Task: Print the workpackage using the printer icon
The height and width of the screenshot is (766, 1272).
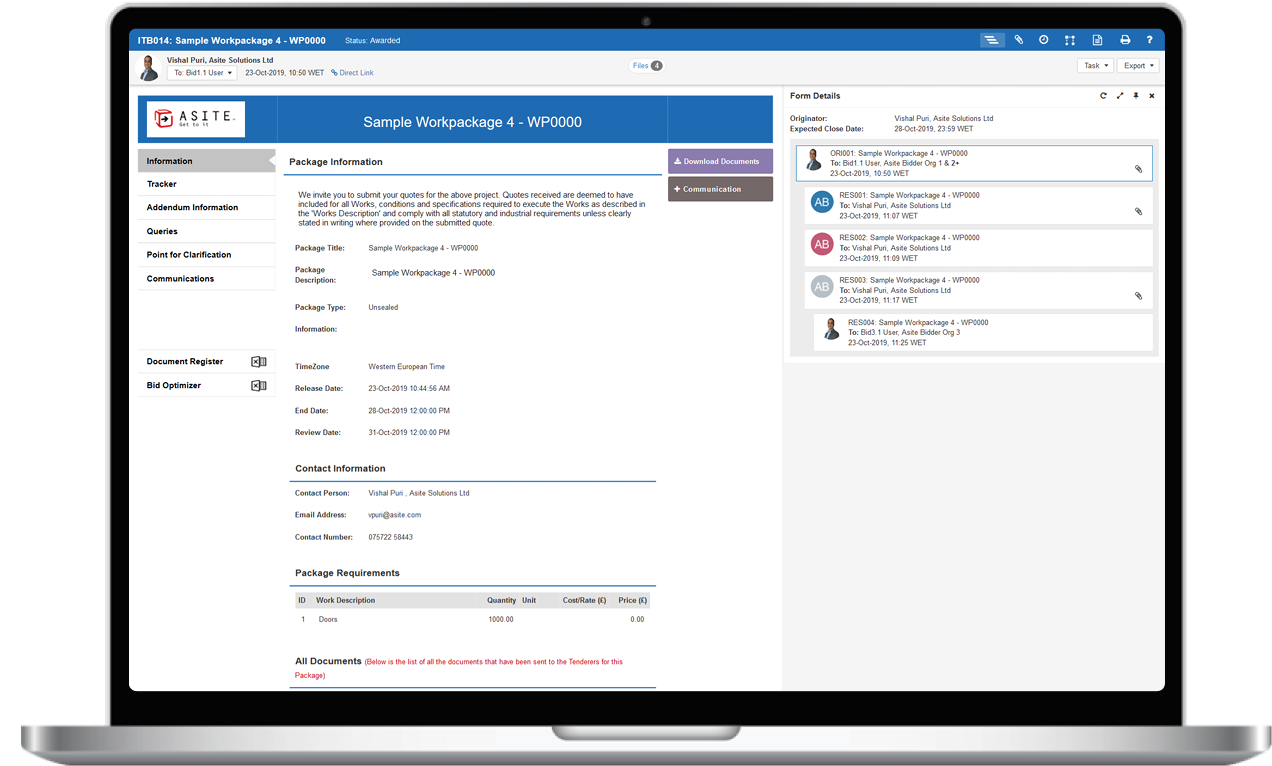Action: click(1124, 39)
